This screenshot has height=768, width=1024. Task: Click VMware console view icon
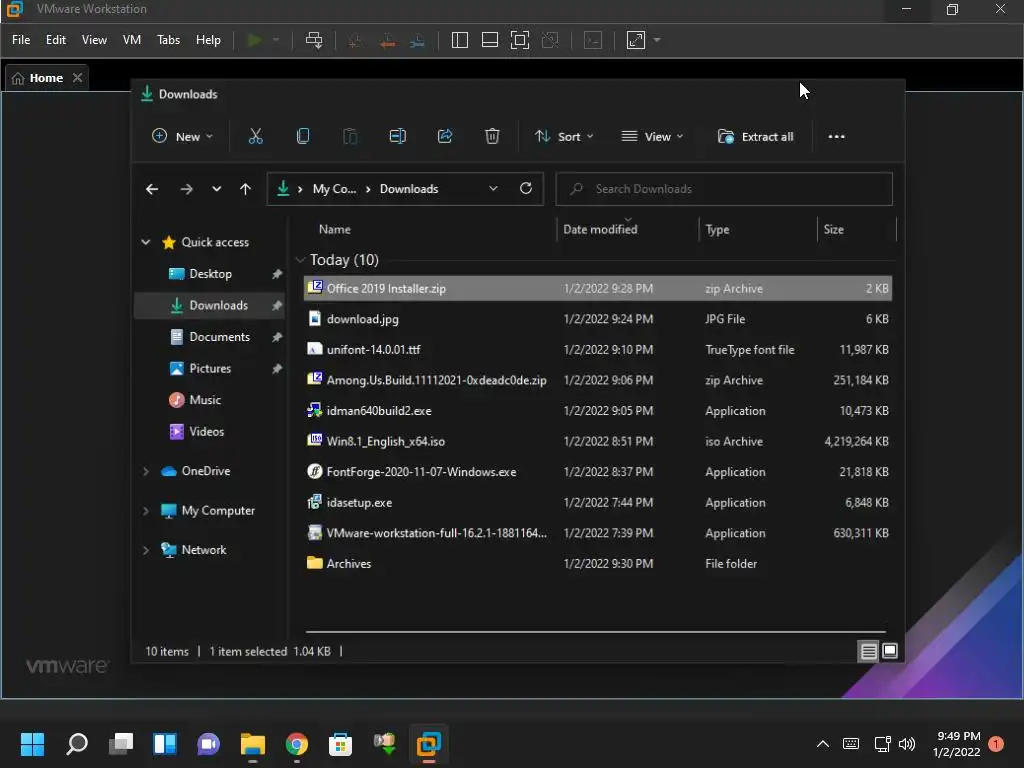pos(593,40)
